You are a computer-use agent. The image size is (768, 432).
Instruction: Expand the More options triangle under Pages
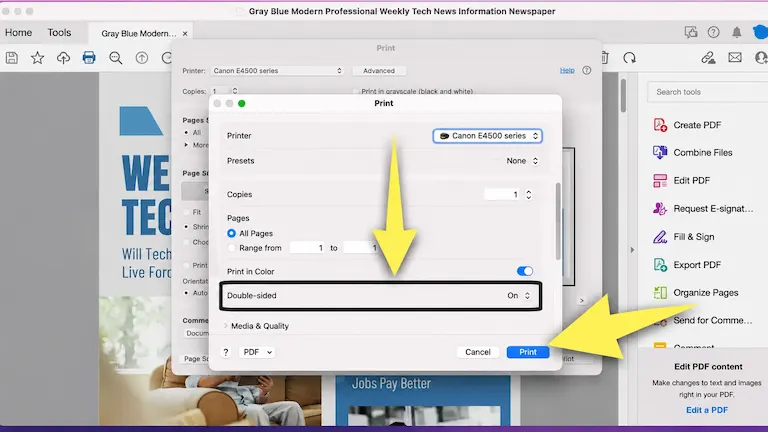(186, 145)
